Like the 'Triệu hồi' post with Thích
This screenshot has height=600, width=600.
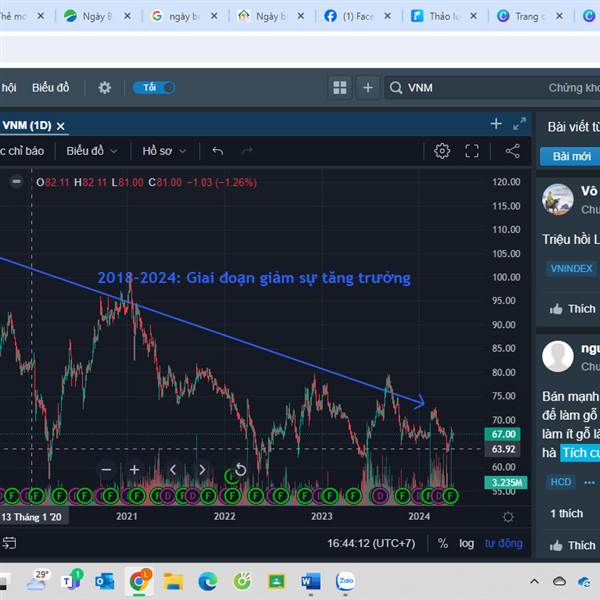click(573, 309)
